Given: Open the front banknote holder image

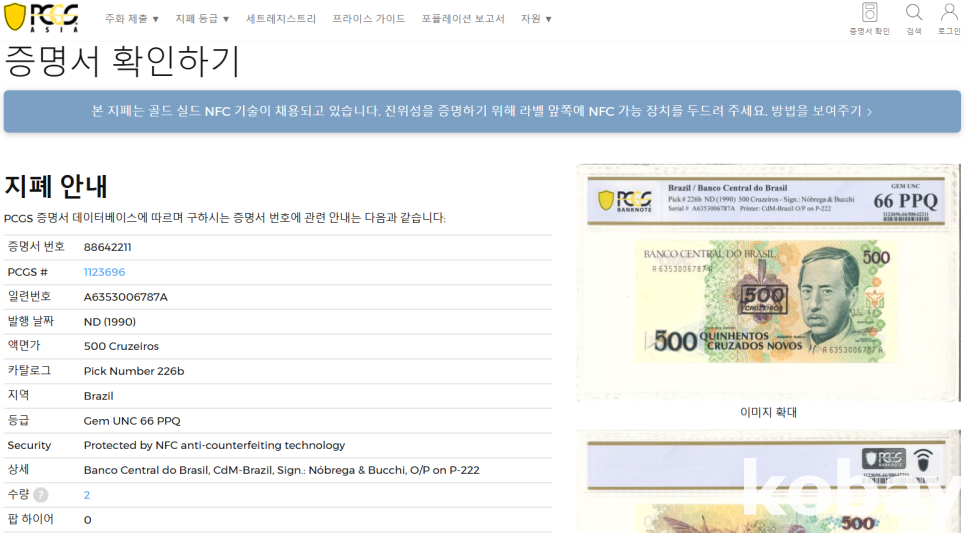Looking at the screenshot, I should tap(768, 283).
